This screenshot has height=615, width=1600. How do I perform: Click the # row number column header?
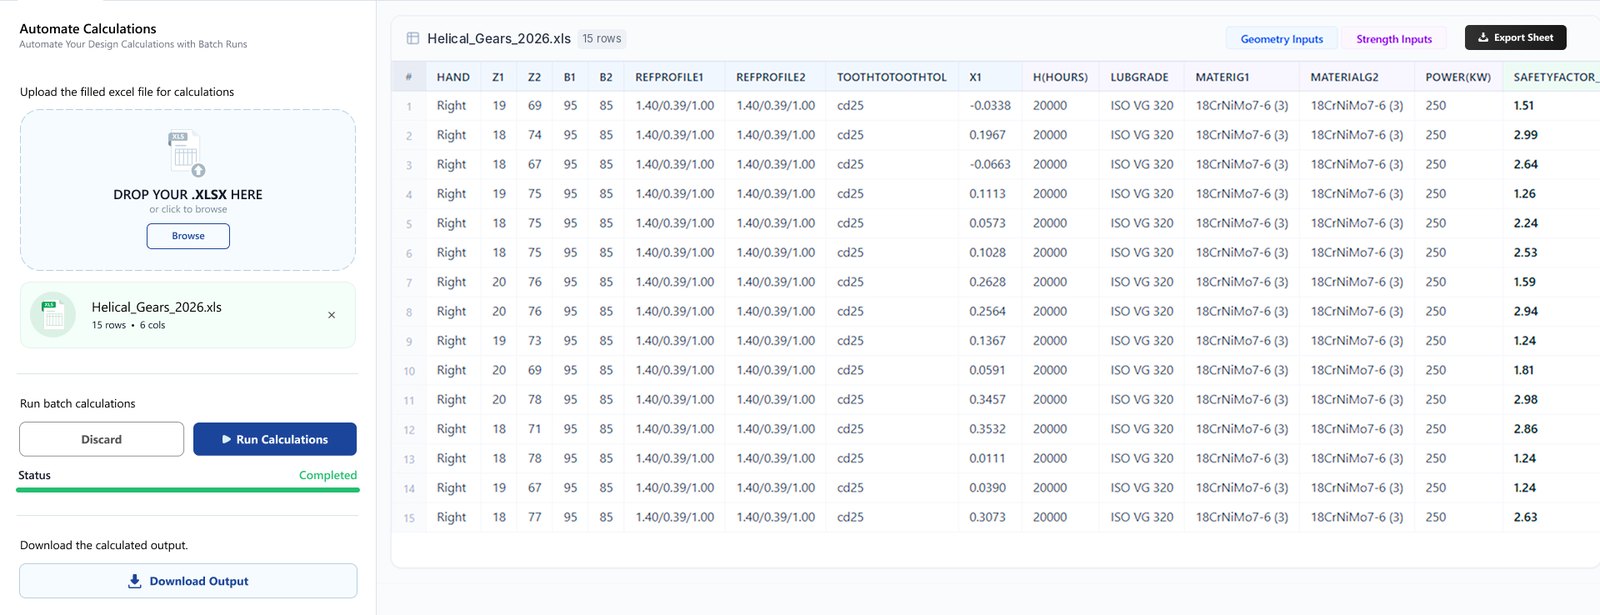[408, 77]
